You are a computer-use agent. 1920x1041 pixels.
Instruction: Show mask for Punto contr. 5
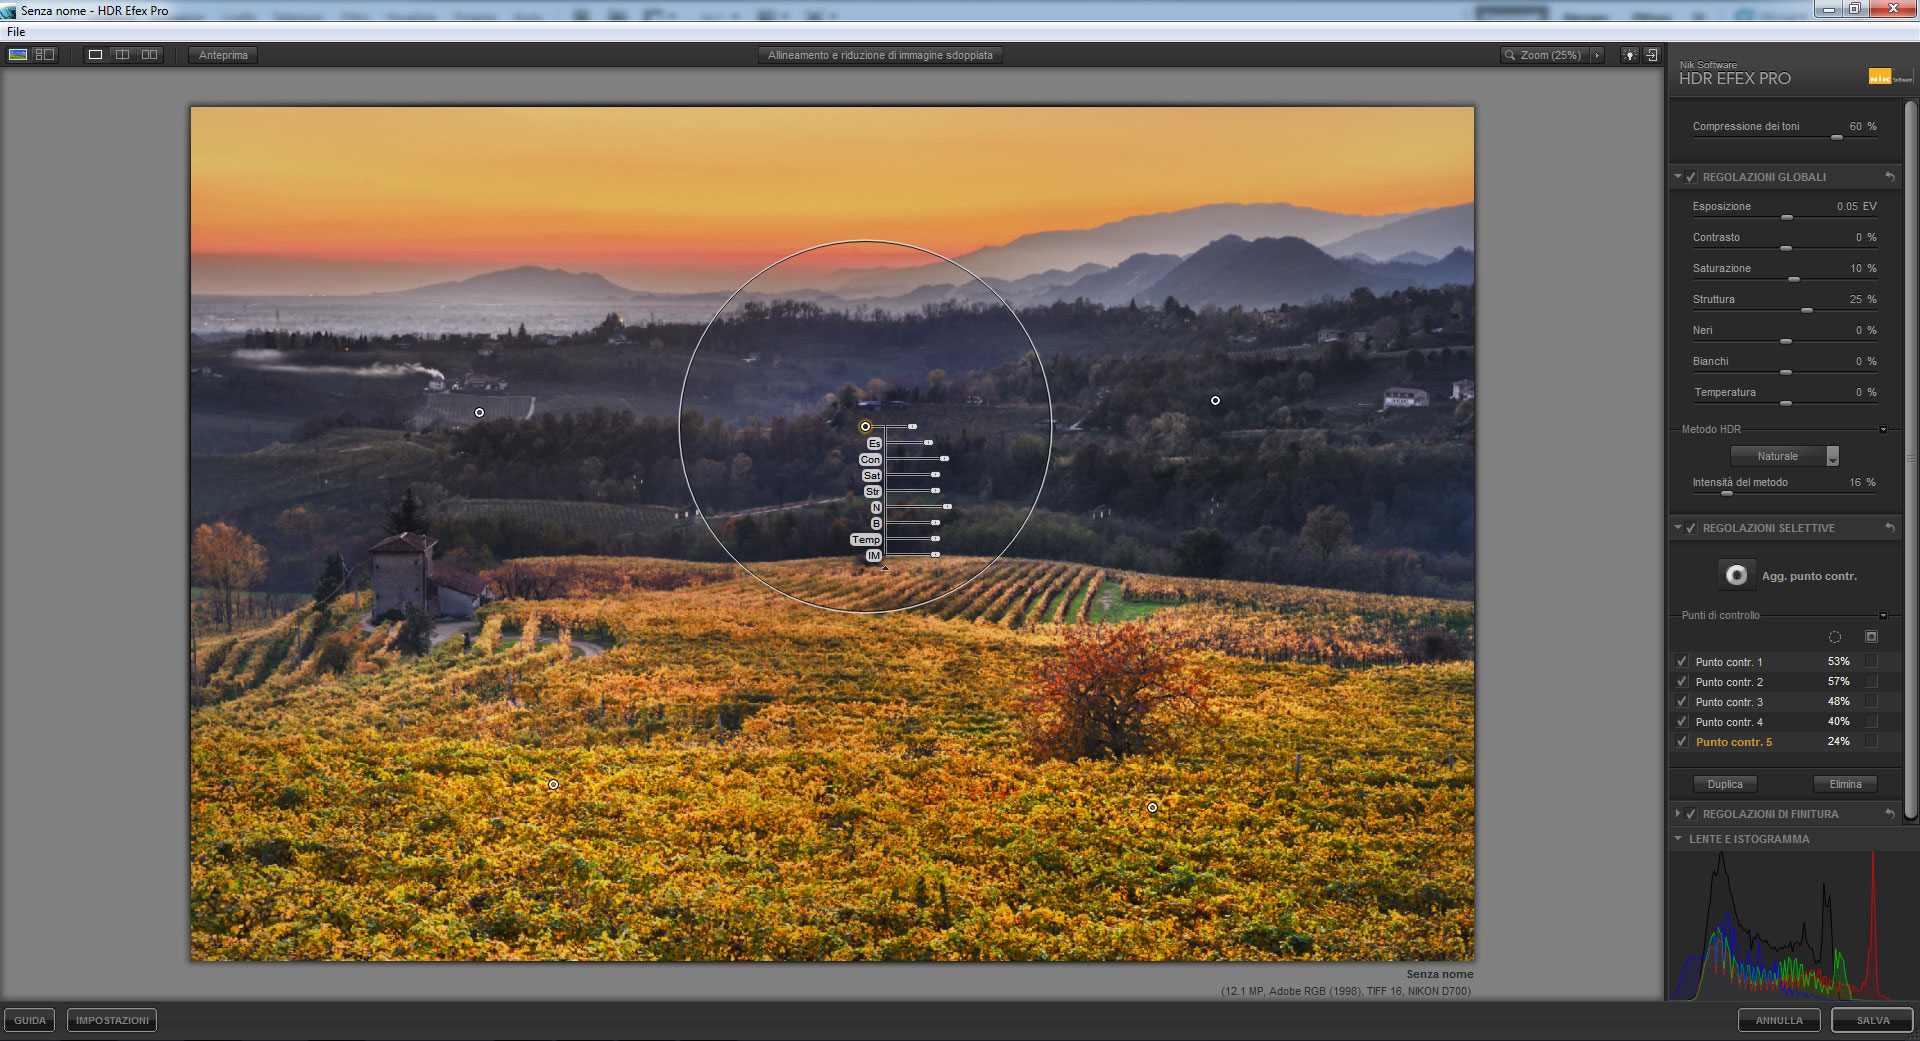tap(1871, 741)
